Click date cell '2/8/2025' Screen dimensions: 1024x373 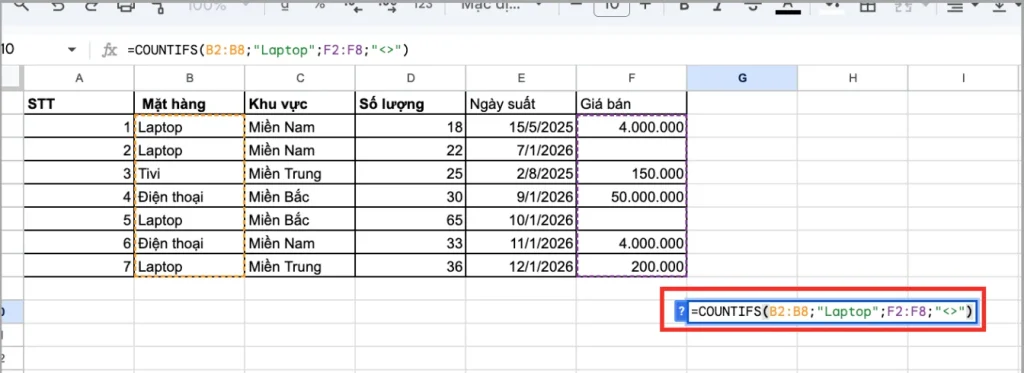520,174
